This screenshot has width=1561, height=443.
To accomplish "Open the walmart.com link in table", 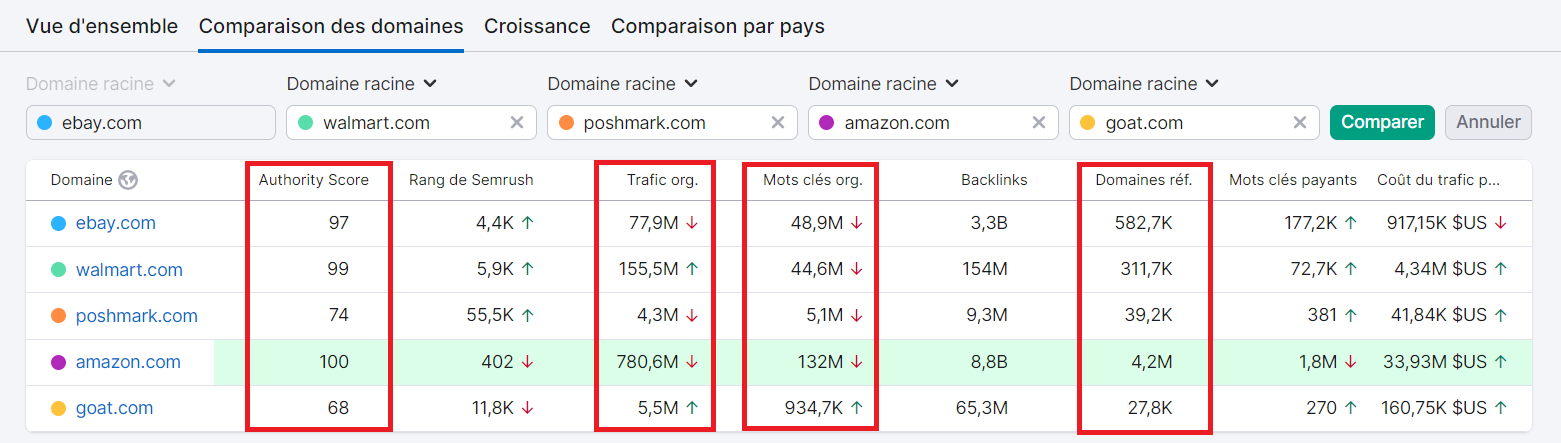I will tap(128, 270).
